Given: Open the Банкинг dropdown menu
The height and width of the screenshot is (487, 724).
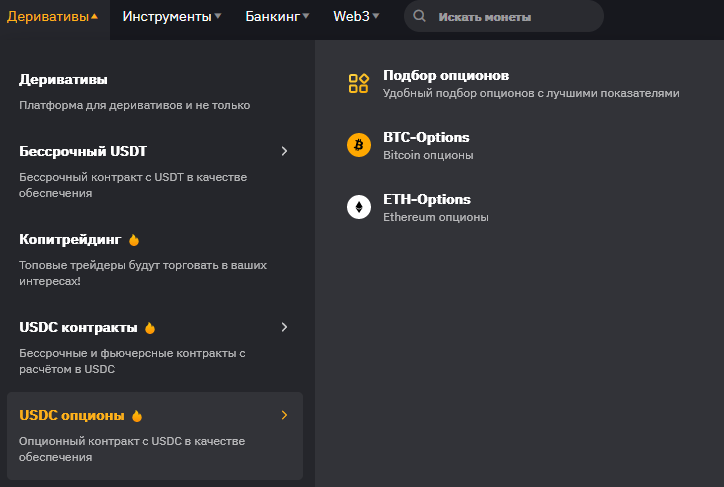Looking at the screenshot, I should [x=277, y=17].
